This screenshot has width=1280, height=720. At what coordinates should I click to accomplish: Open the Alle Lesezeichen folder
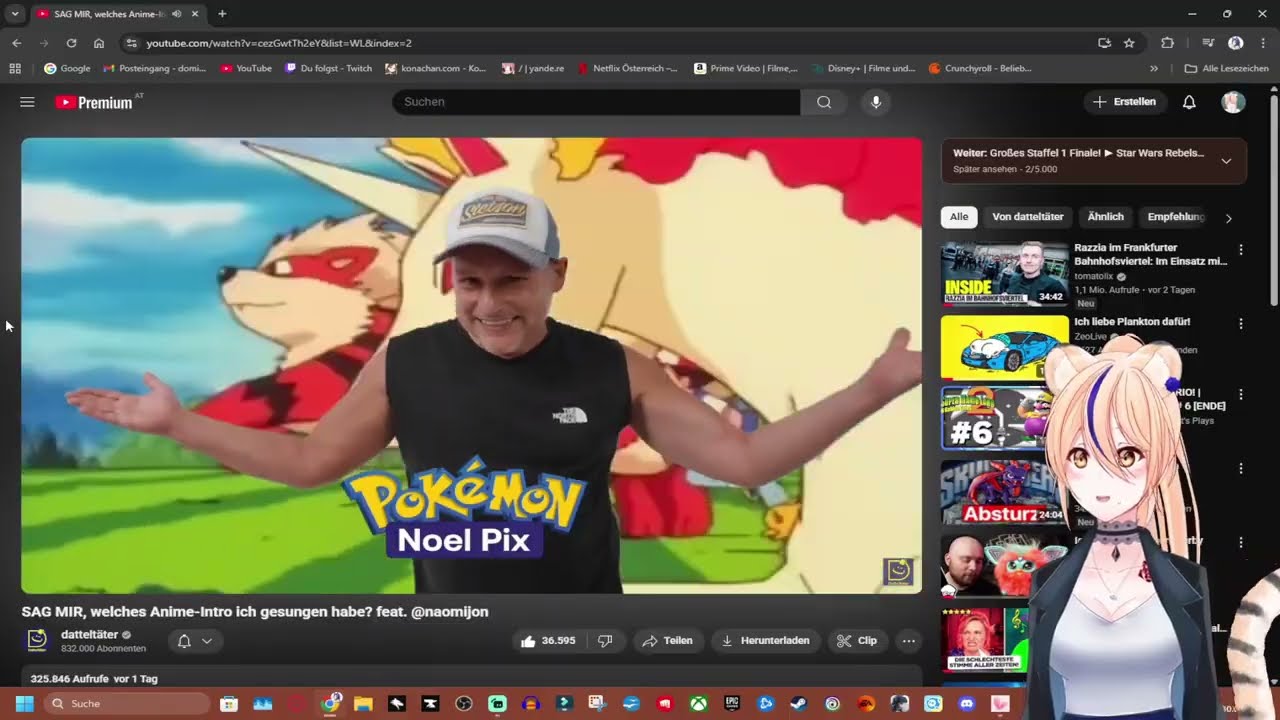(x=1226, y=69)
